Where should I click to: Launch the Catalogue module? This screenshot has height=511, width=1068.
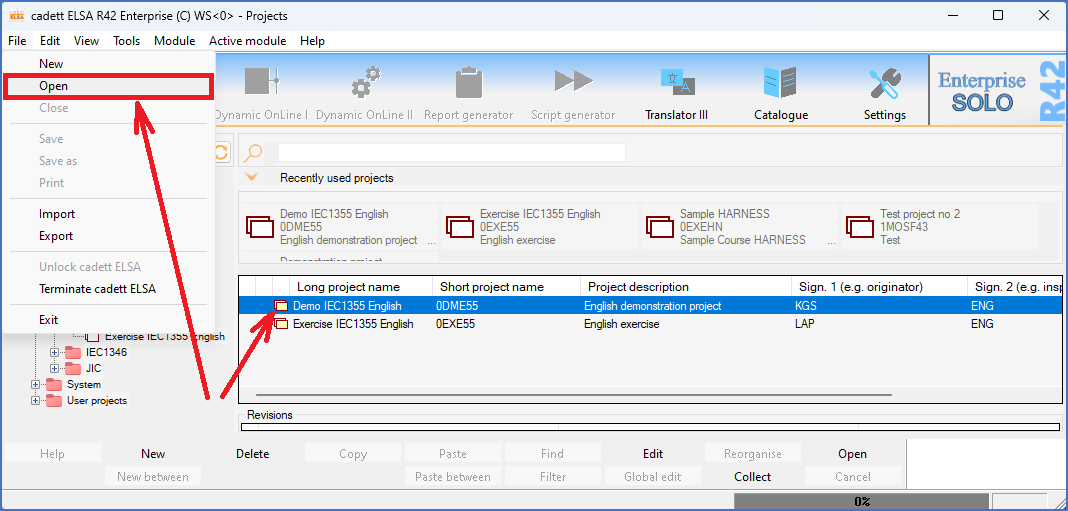(x=780, y=93)
